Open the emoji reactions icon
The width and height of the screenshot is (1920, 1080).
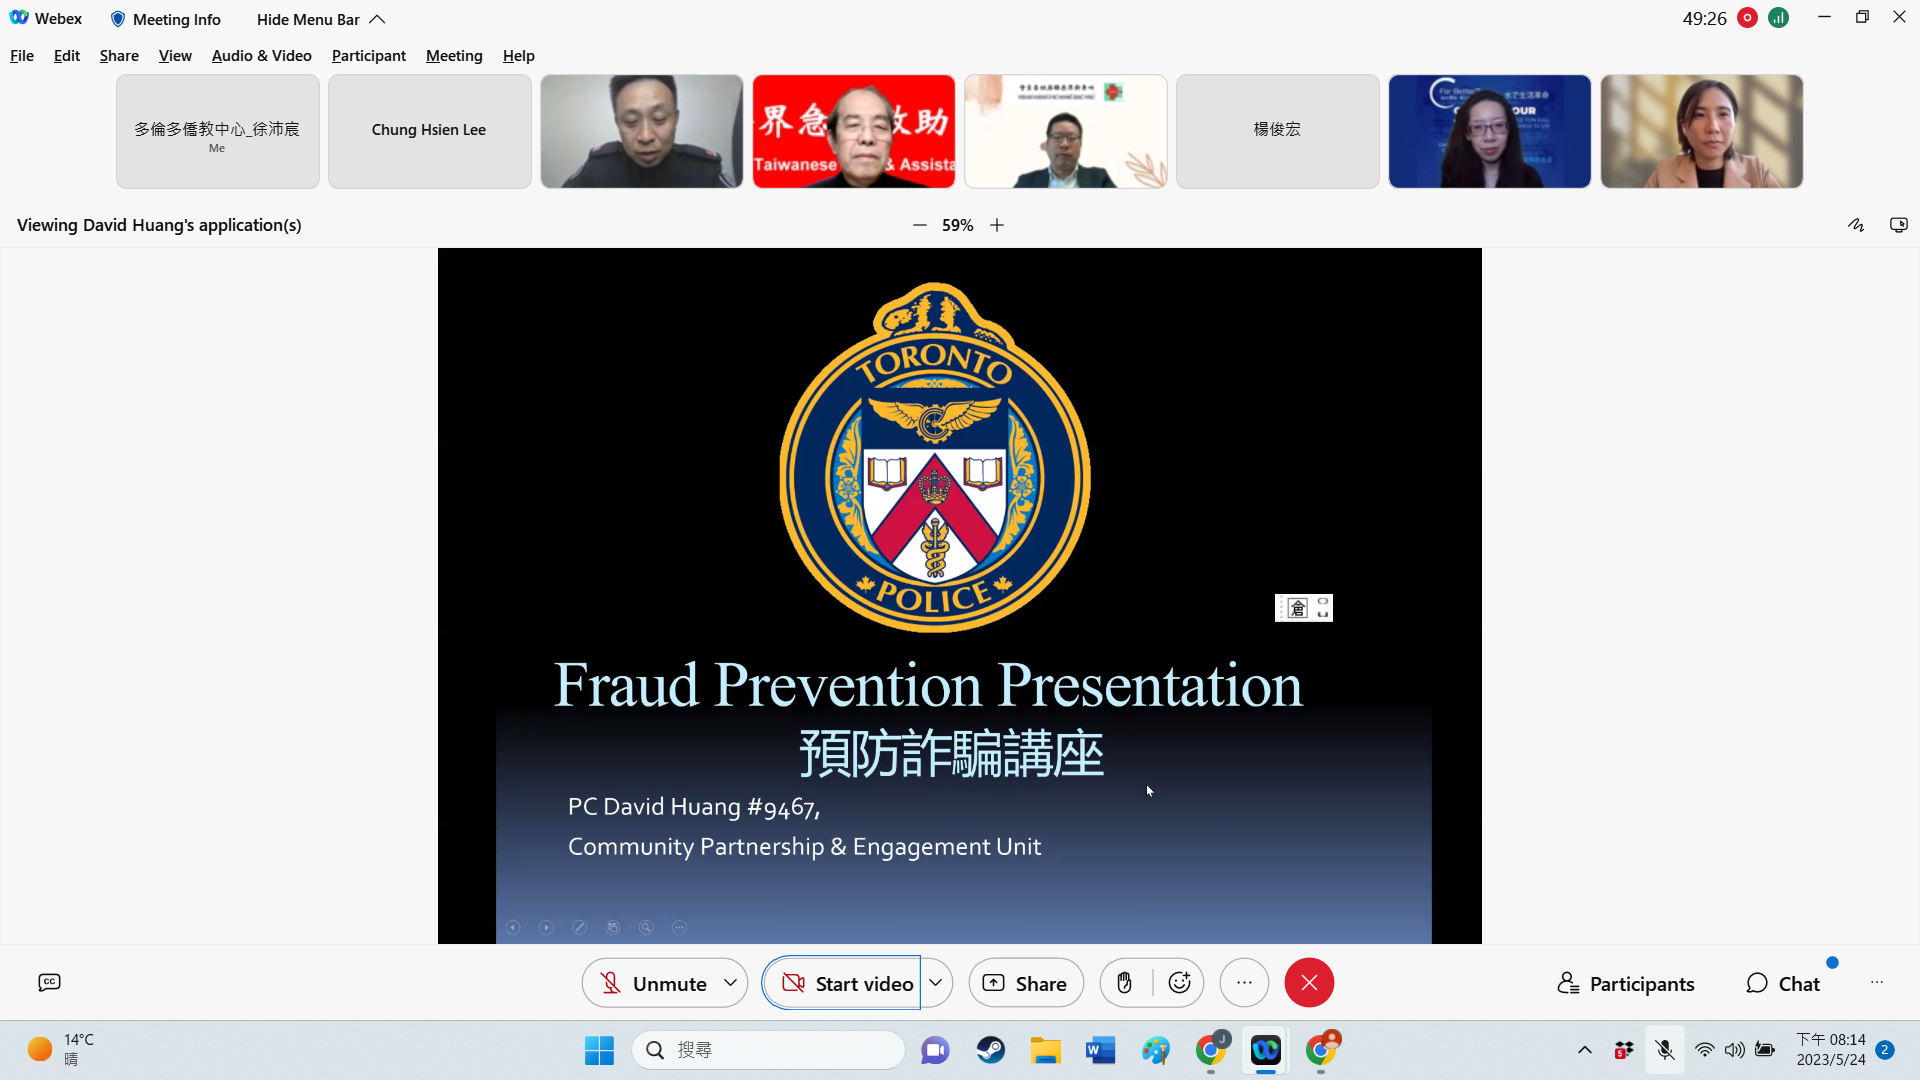pyautogui.click(x=1179, y=983)
